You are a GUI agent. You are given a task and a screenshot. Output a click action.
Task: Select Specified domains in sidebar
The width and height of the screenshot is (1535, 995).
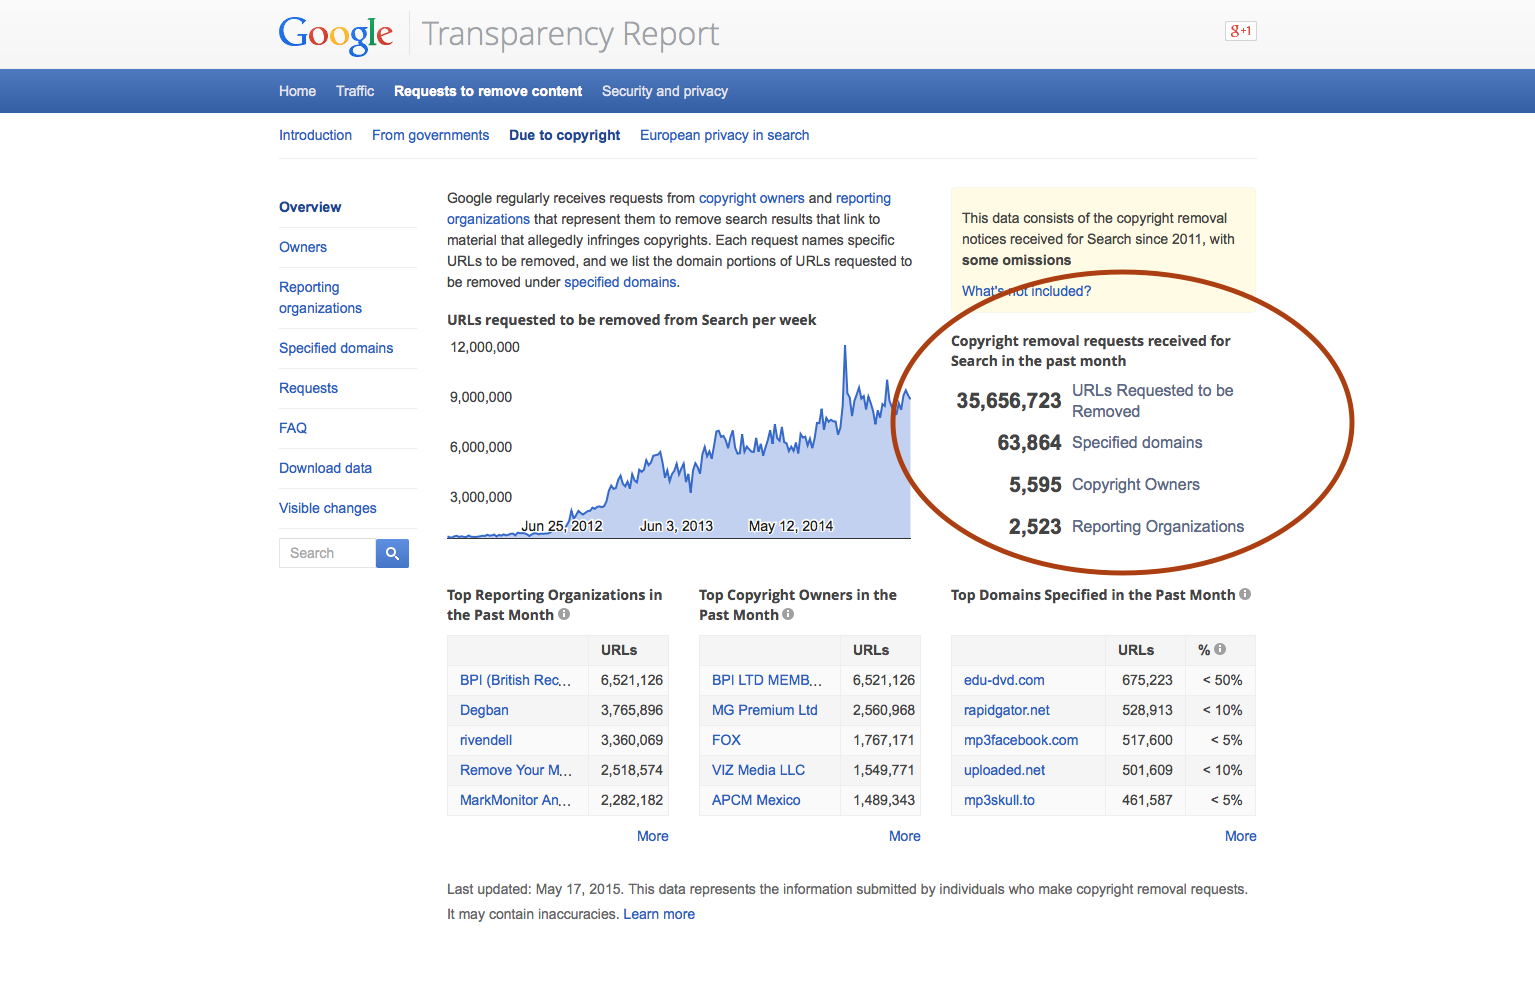click(336, 348)
